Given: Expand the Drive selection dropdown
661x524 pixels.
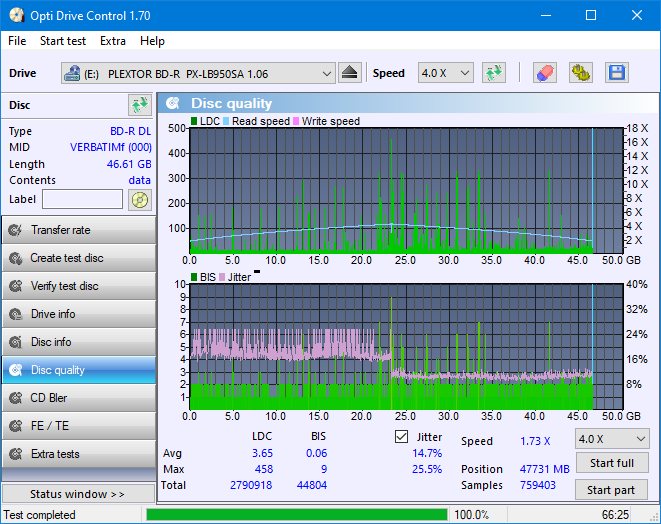Looking at the screenshot, I should (x=326, y=73).
